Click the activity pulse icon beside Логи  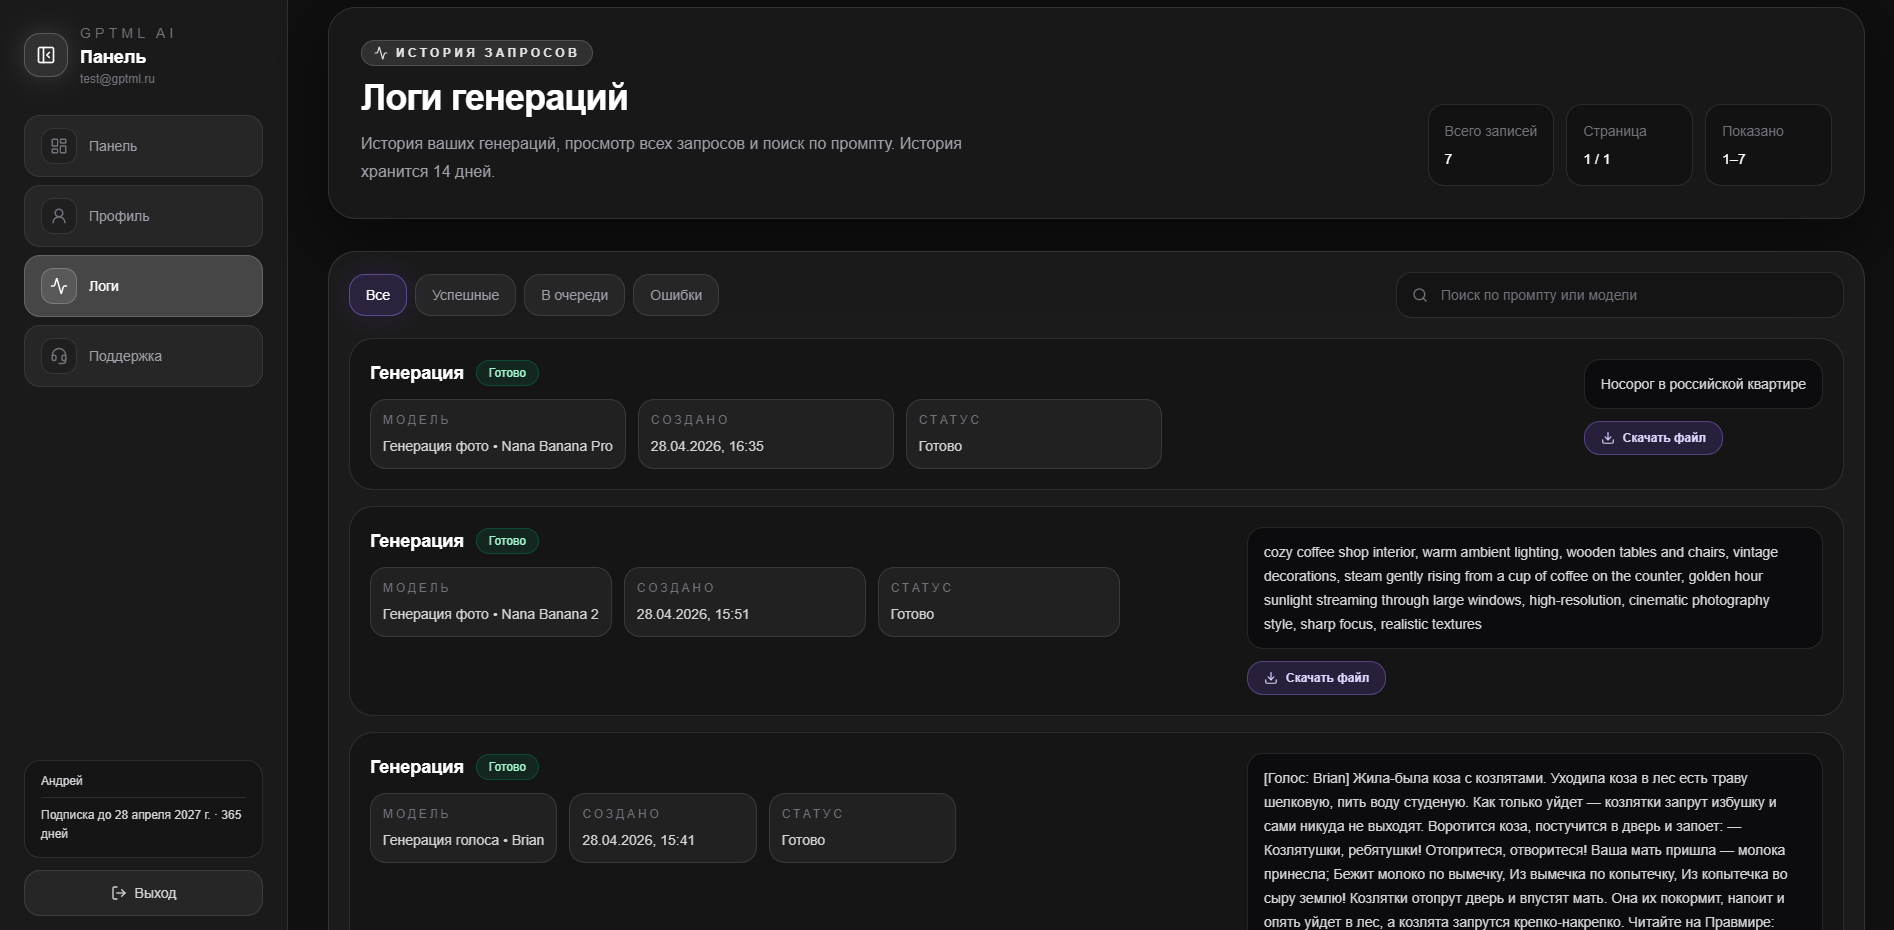tap(59, 286)
